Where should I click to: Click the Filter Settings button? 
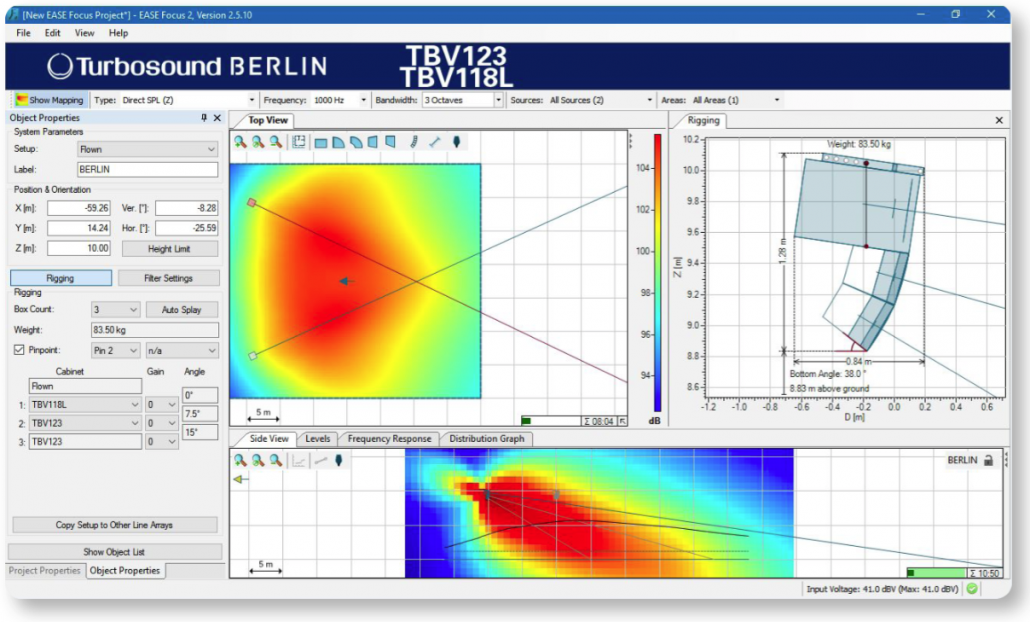click(168, 278)
